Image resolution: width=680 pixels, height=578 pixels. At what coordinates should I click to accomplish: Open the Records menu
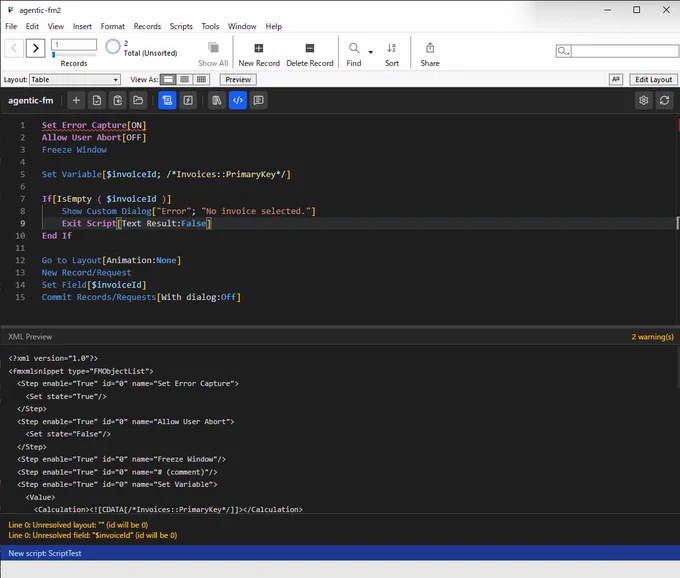tap(147, 26)
